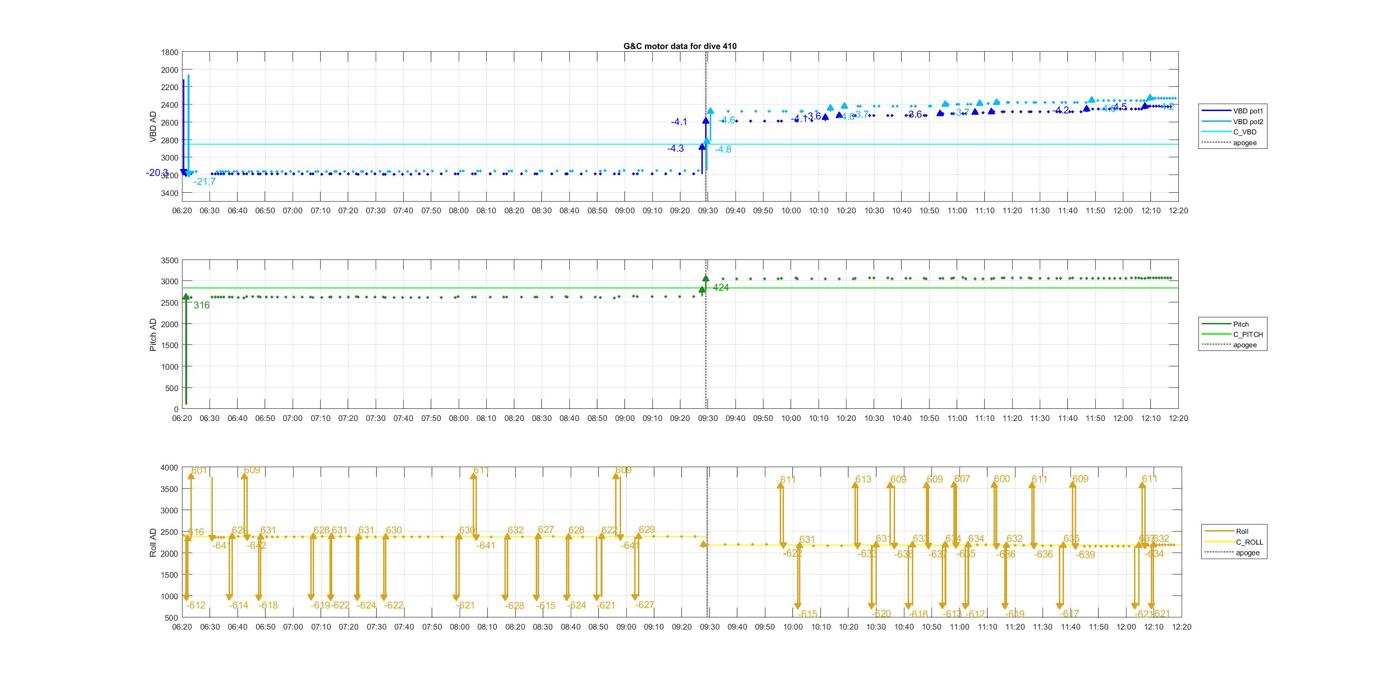Click the '-642' roll data label
Viewport: 1400px width, 693px height.
point(257,546)
